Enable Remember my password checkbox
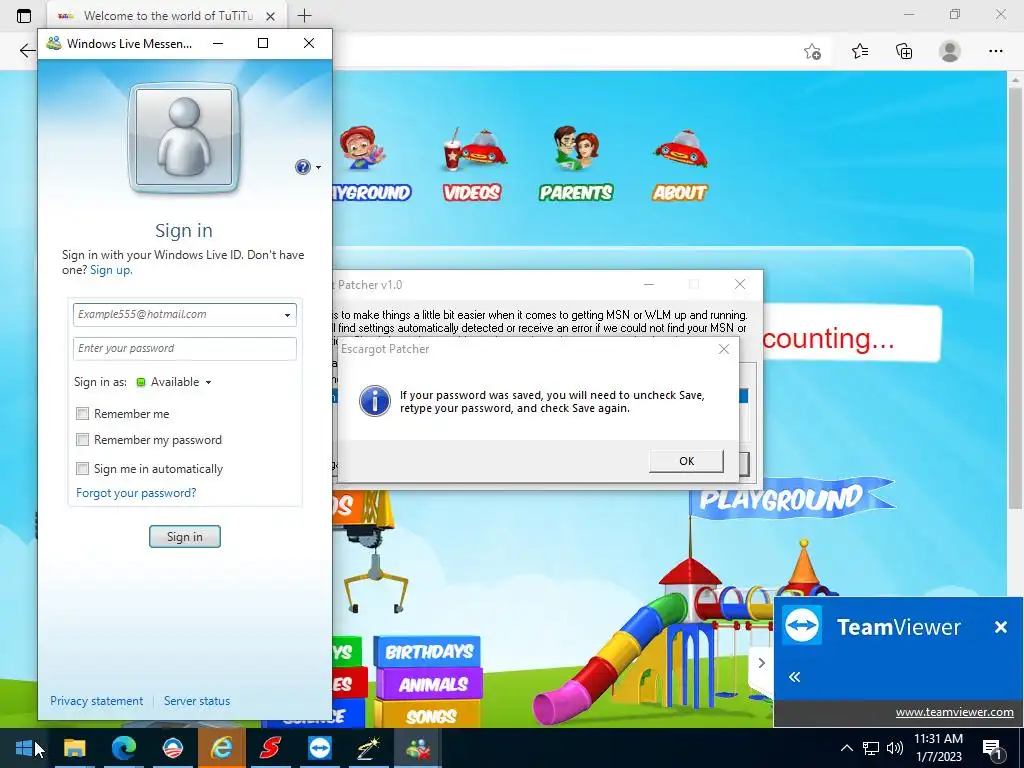Viewport: 1024px width, 768px height. click(x=82, y=440)
